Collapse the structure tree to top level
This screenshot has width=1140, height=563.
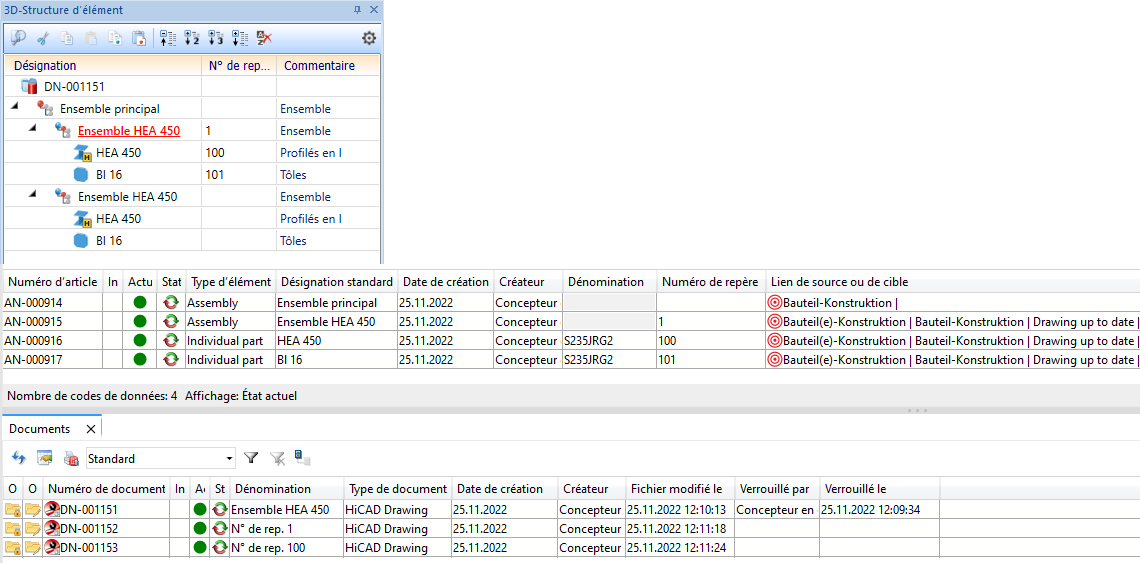(x=167, y=38)
